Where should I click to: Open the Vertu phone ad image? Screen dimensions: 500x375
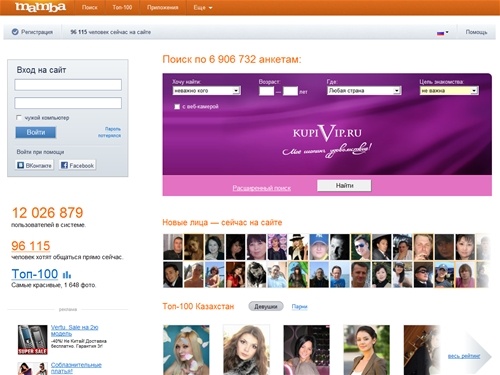pyautogui.click(x=33, y=340)
